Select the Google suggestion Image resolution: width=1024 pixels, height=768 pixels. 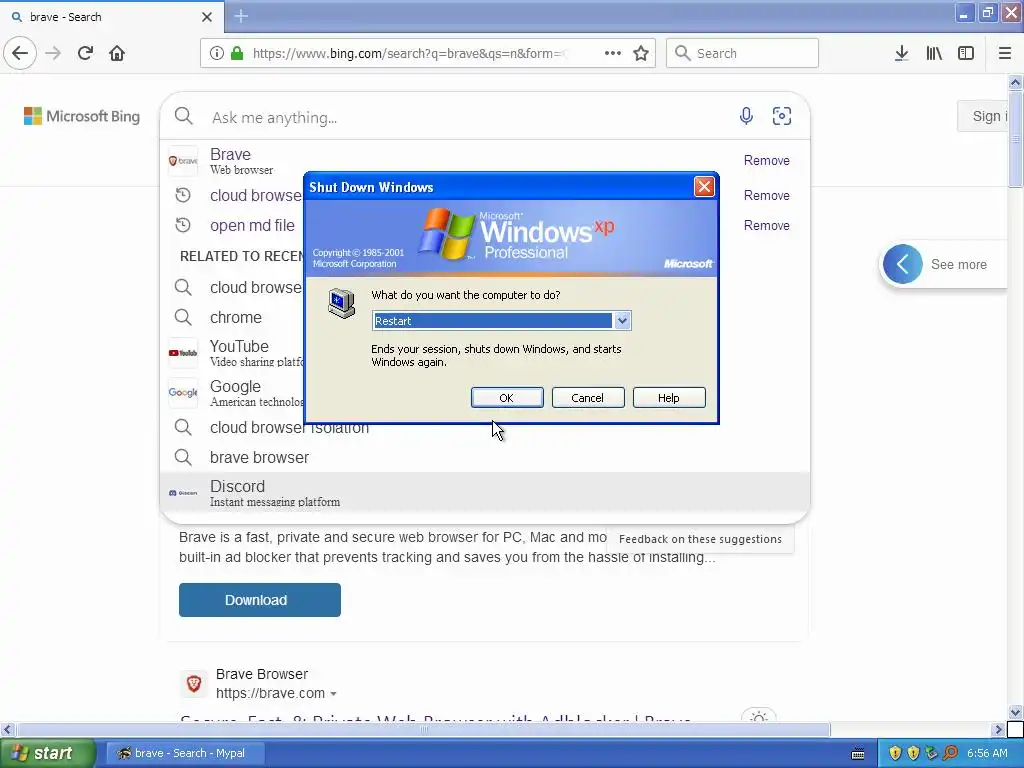click(235, 393)
